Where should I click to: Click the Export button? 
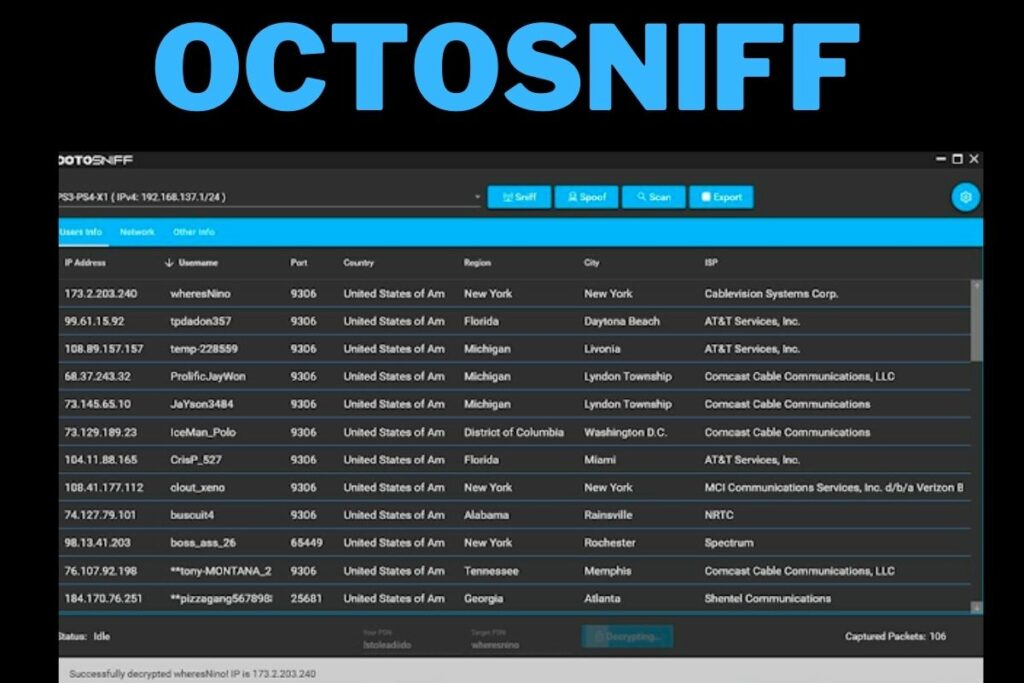point(722,197)
